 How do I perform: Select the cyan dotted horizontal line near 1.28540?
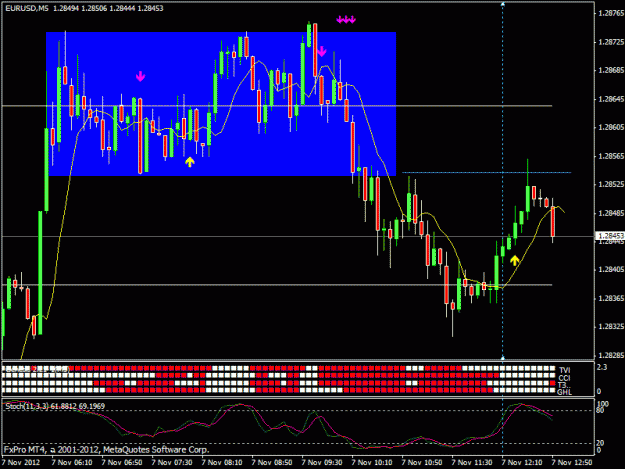(486, 173)
